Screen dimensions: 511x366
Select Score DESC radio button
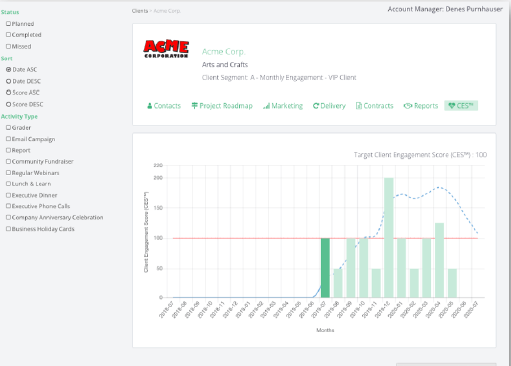click(x=9, y=104)
